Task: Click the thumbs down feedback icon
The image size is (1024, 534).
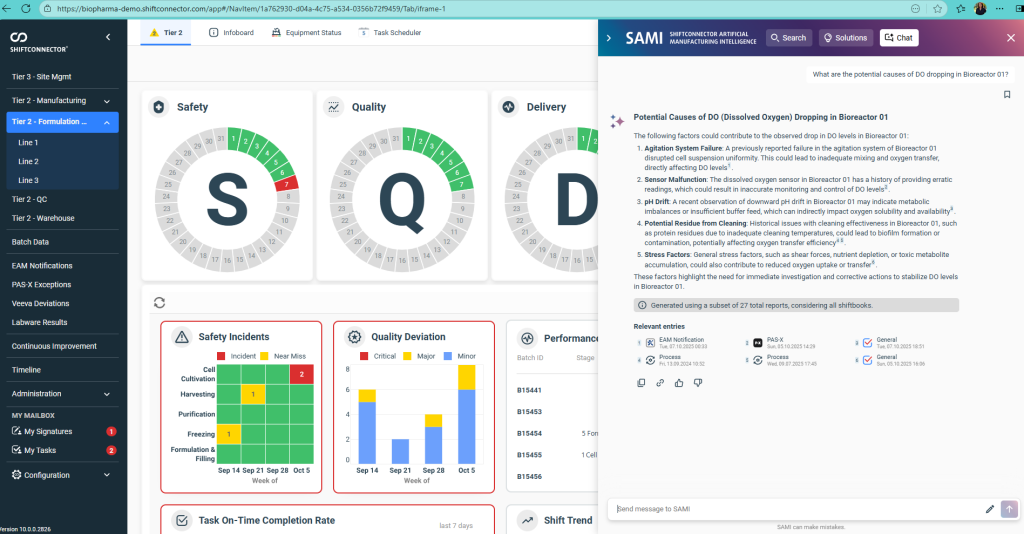Action: pyautogui.click(x=698, y=383)
